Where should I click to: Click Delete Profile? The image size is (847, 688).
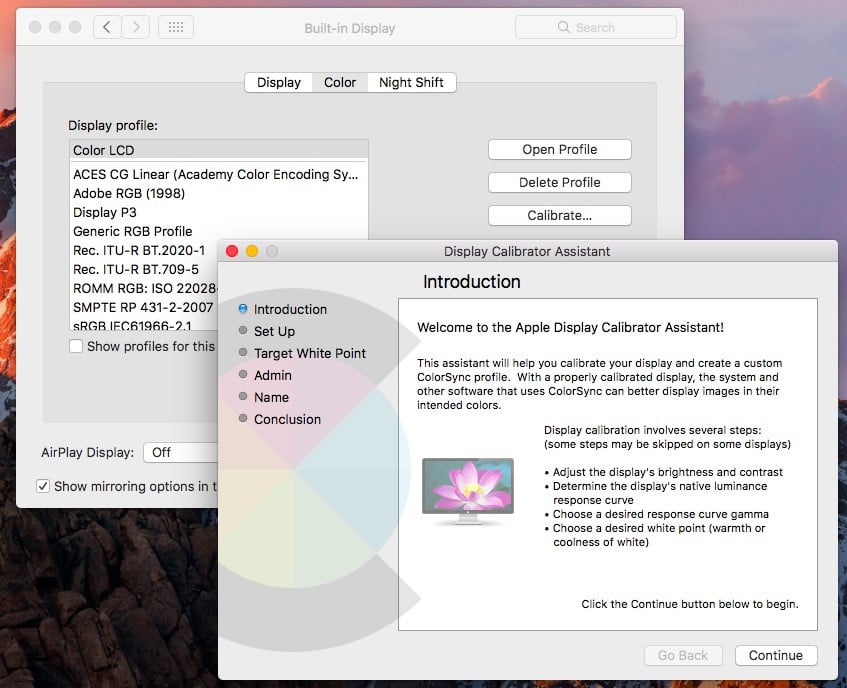pos(559,182)
